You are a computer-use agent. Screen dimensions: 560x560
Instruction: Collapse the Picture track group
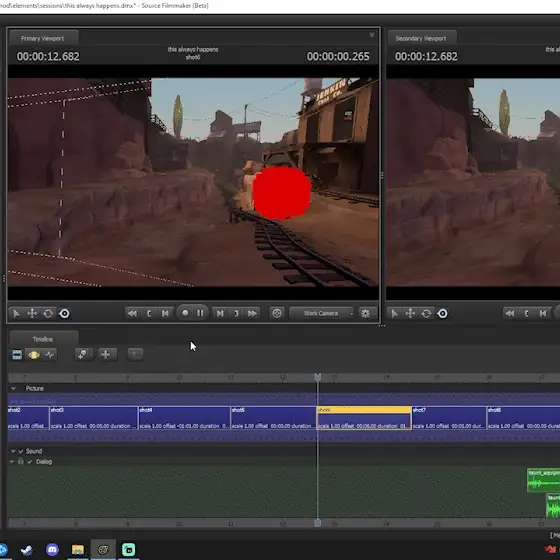[13, 389]
